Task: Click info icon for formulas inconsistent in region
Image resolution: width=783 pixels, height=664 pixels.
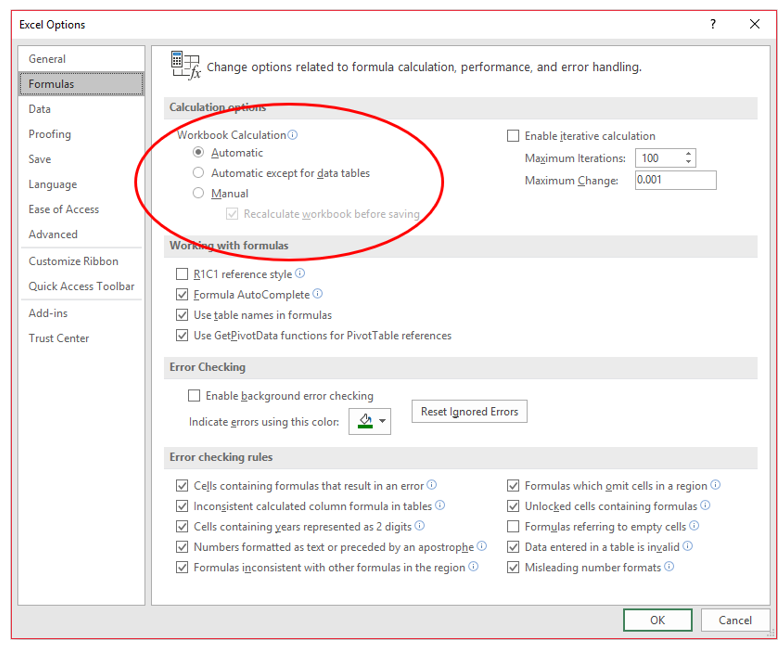Action: coord(473,567)
